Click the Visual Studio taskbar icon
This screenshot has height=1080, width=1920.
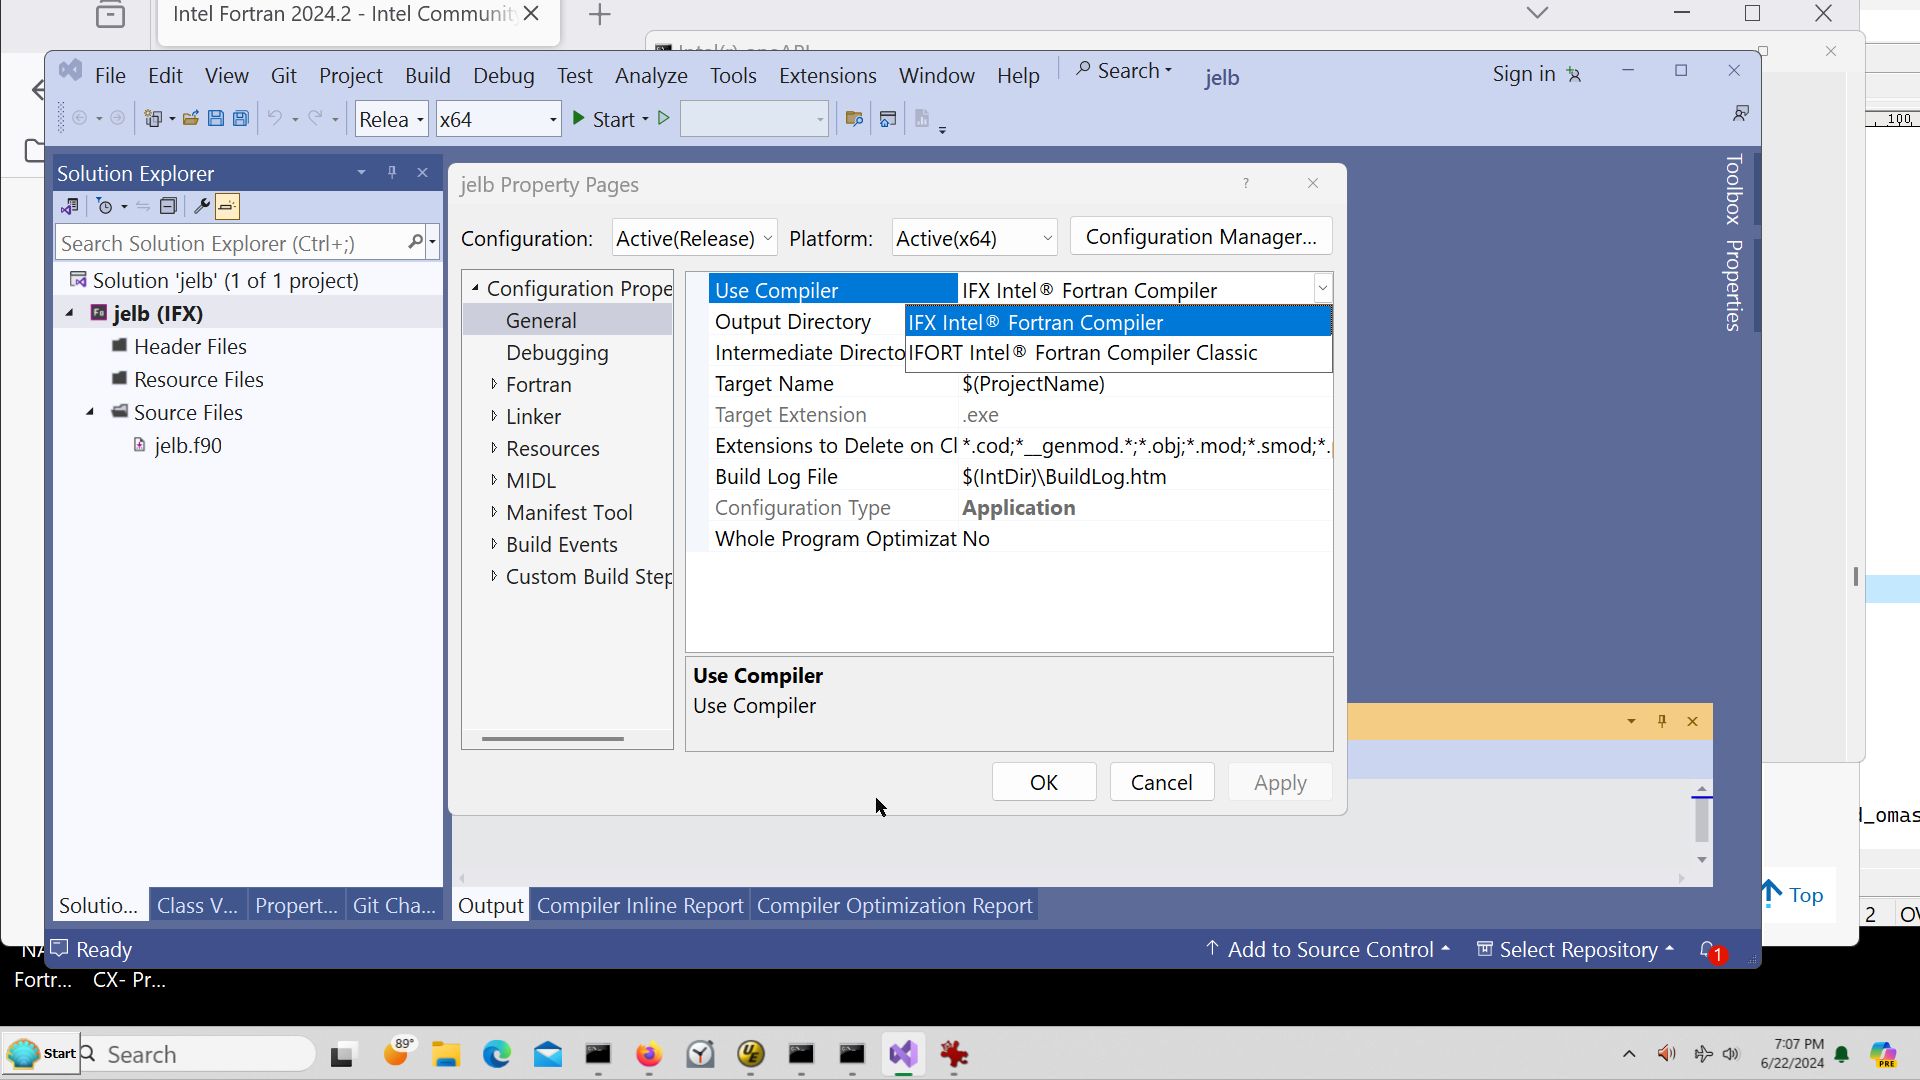click(x=903, y=1054)
